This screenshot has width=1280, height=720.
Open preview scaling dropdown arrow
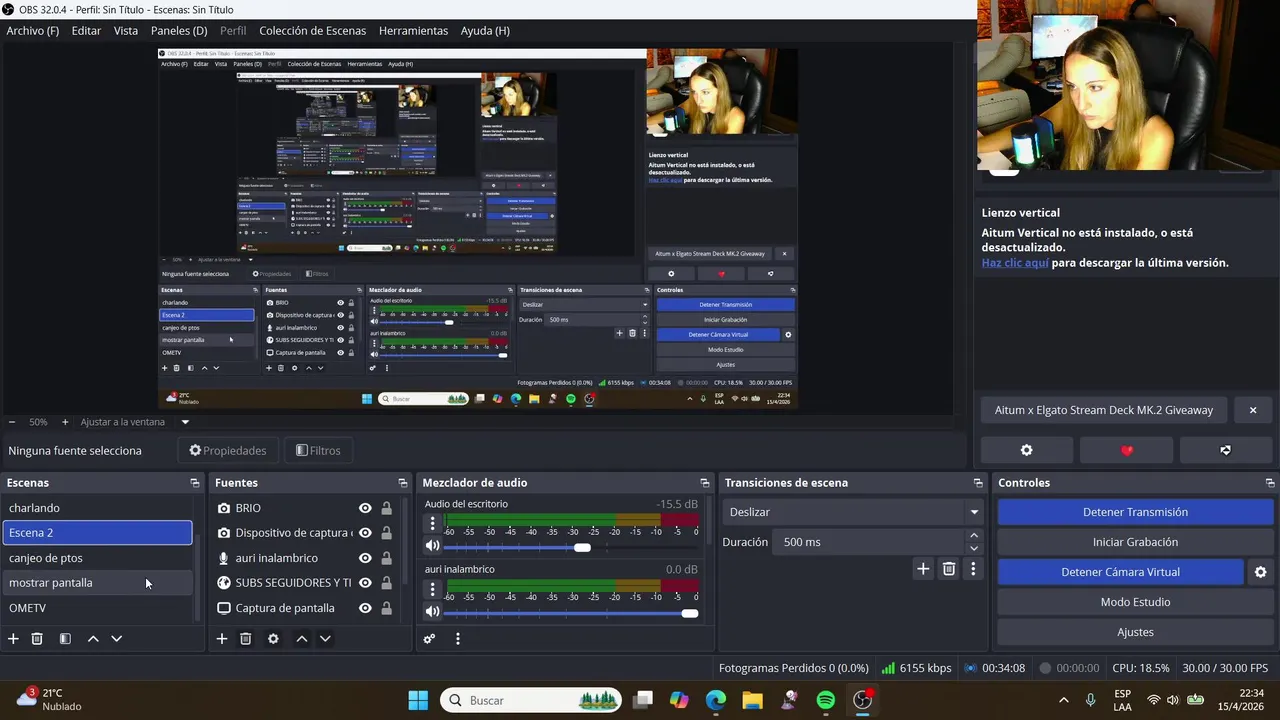[185, 422]
